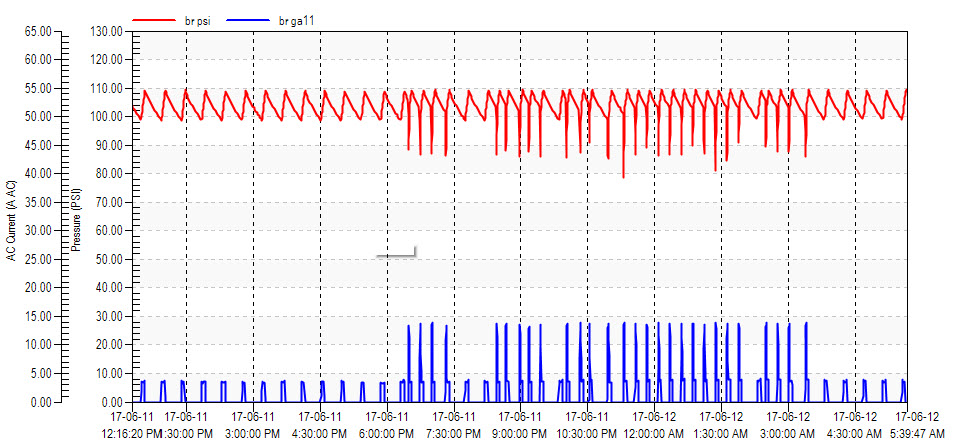Click the '3:00:00 AM' time label
The height and width of the screenshot is (445, 953).
point(788,434)
